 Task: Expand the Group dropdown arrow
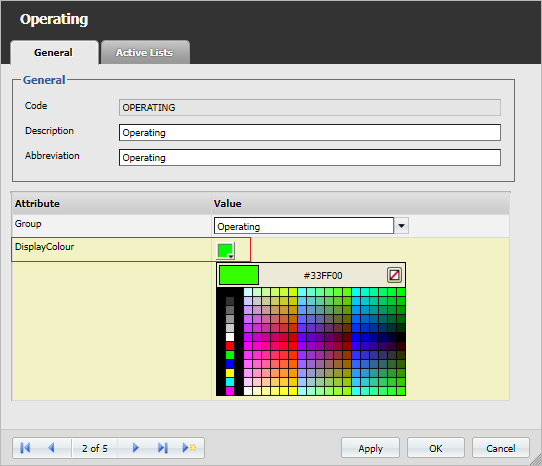tap(401, 226)
